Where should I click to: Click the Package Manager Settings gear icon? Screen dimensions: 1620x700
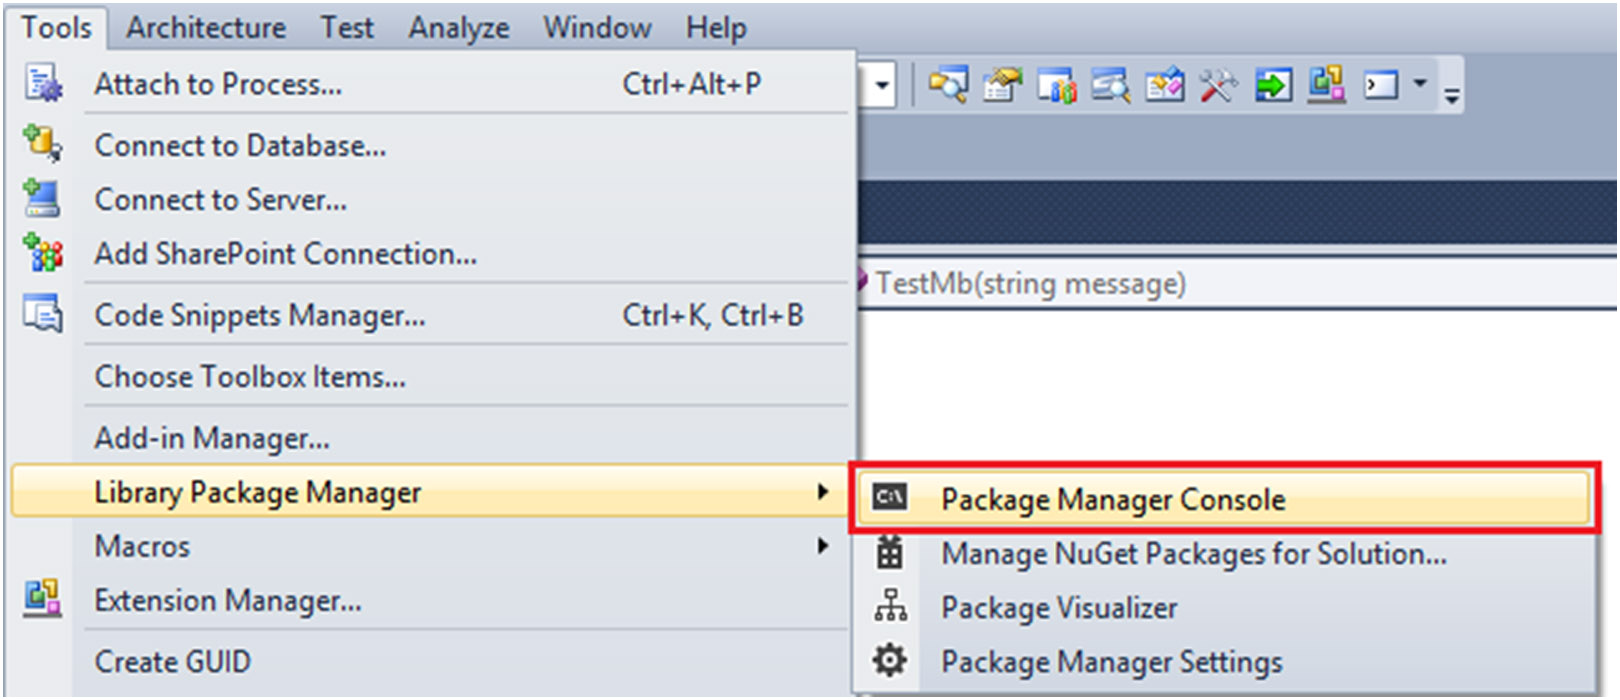pos(889,661)
